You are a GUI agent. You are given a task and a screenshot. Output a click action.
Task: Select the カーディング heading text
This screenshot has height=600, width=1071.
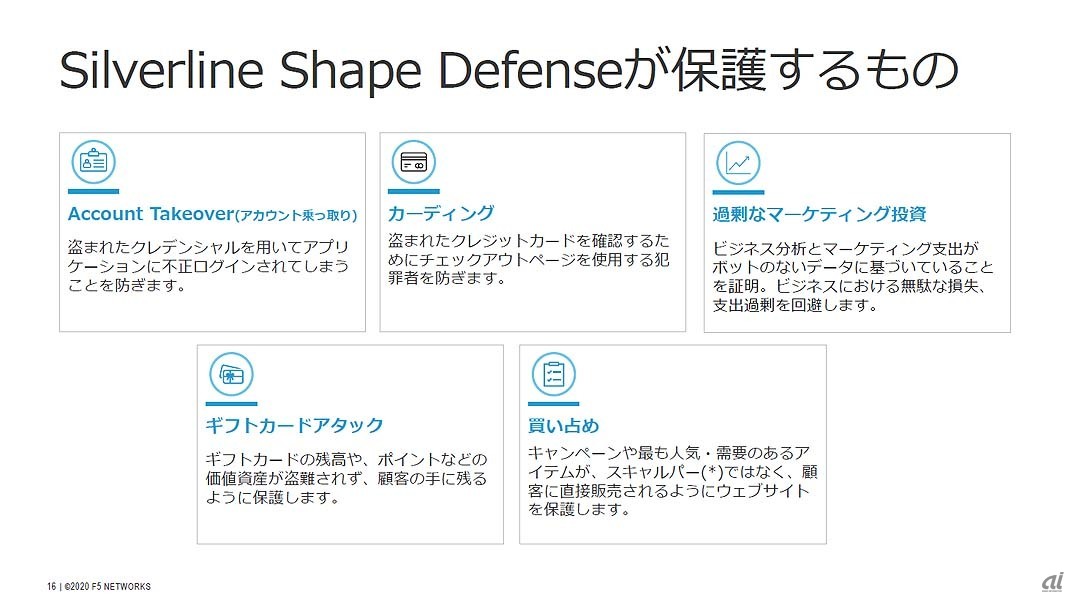click(x=440, y=213)
